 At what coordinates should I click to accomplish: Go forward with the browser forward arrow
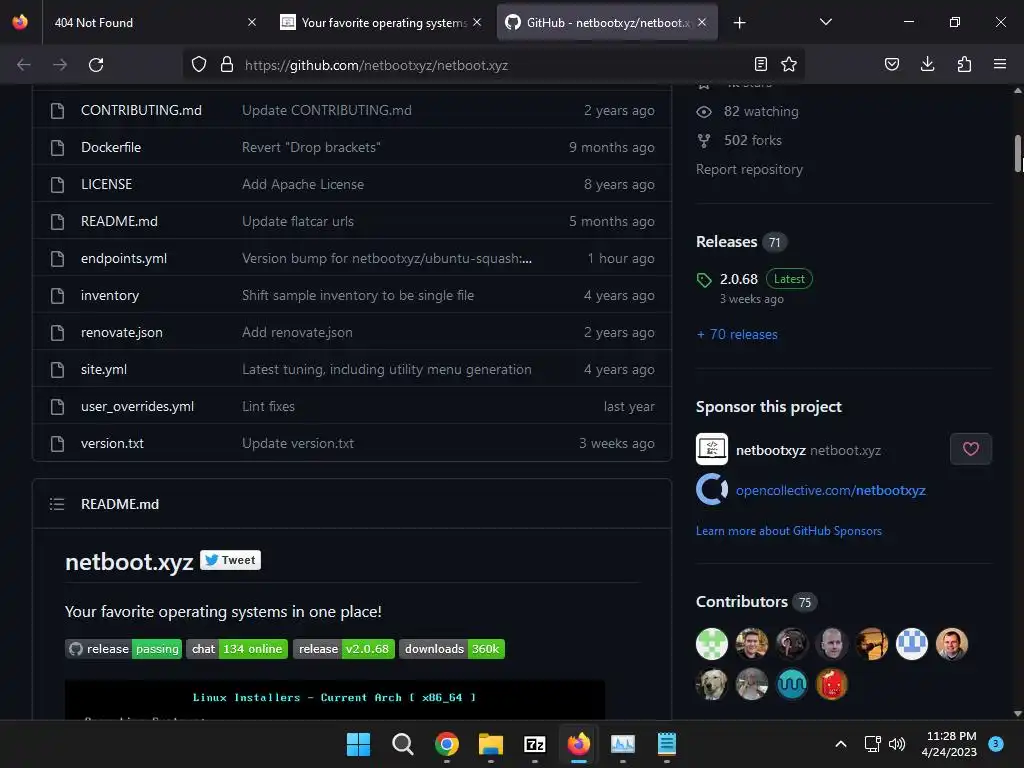coord(60,65)
